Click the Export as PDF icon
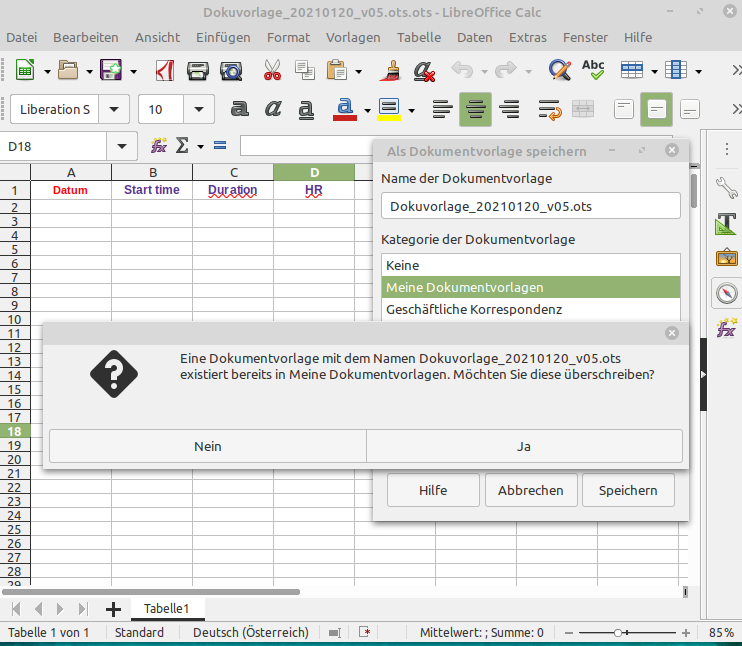 point(164,71)
